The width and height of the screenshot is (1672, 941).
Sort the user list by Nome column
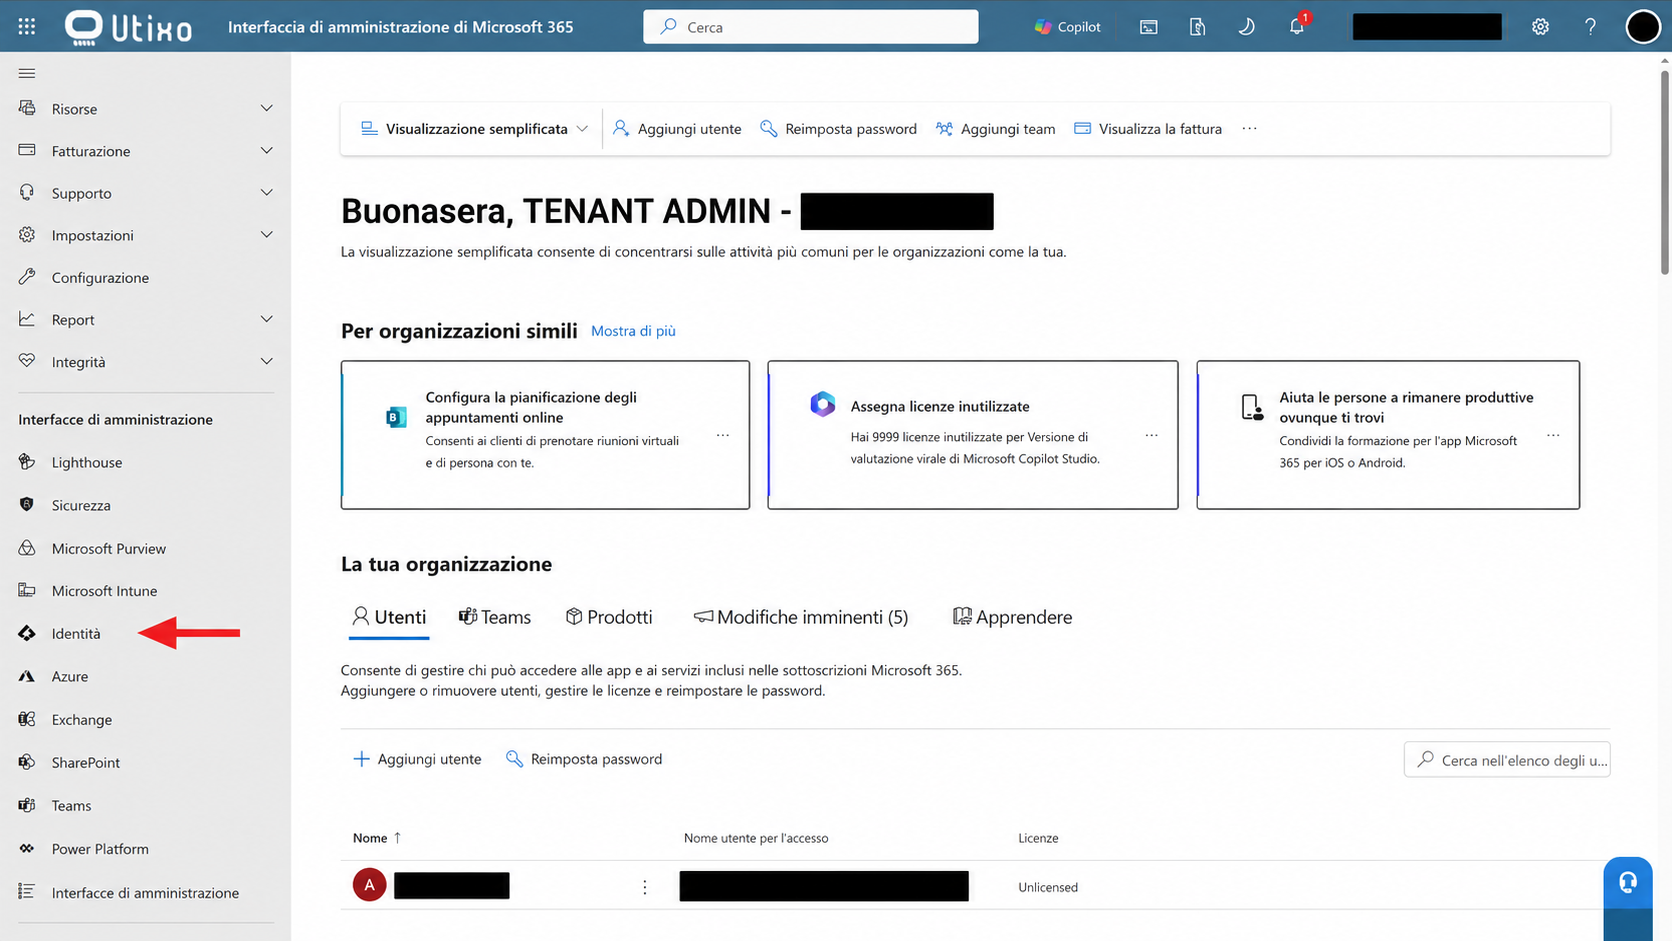377,838
